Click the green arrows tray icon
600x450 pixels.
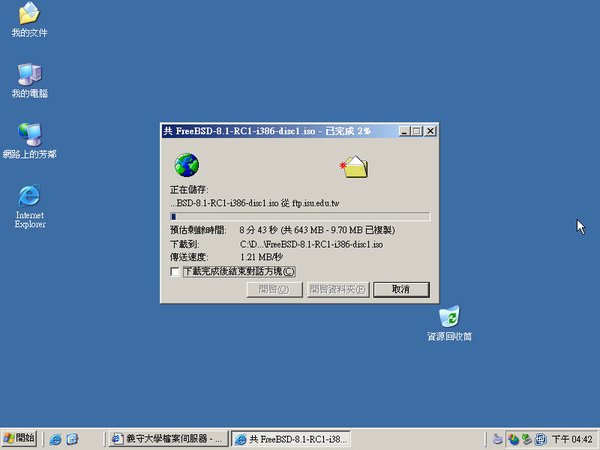(527, 439)
